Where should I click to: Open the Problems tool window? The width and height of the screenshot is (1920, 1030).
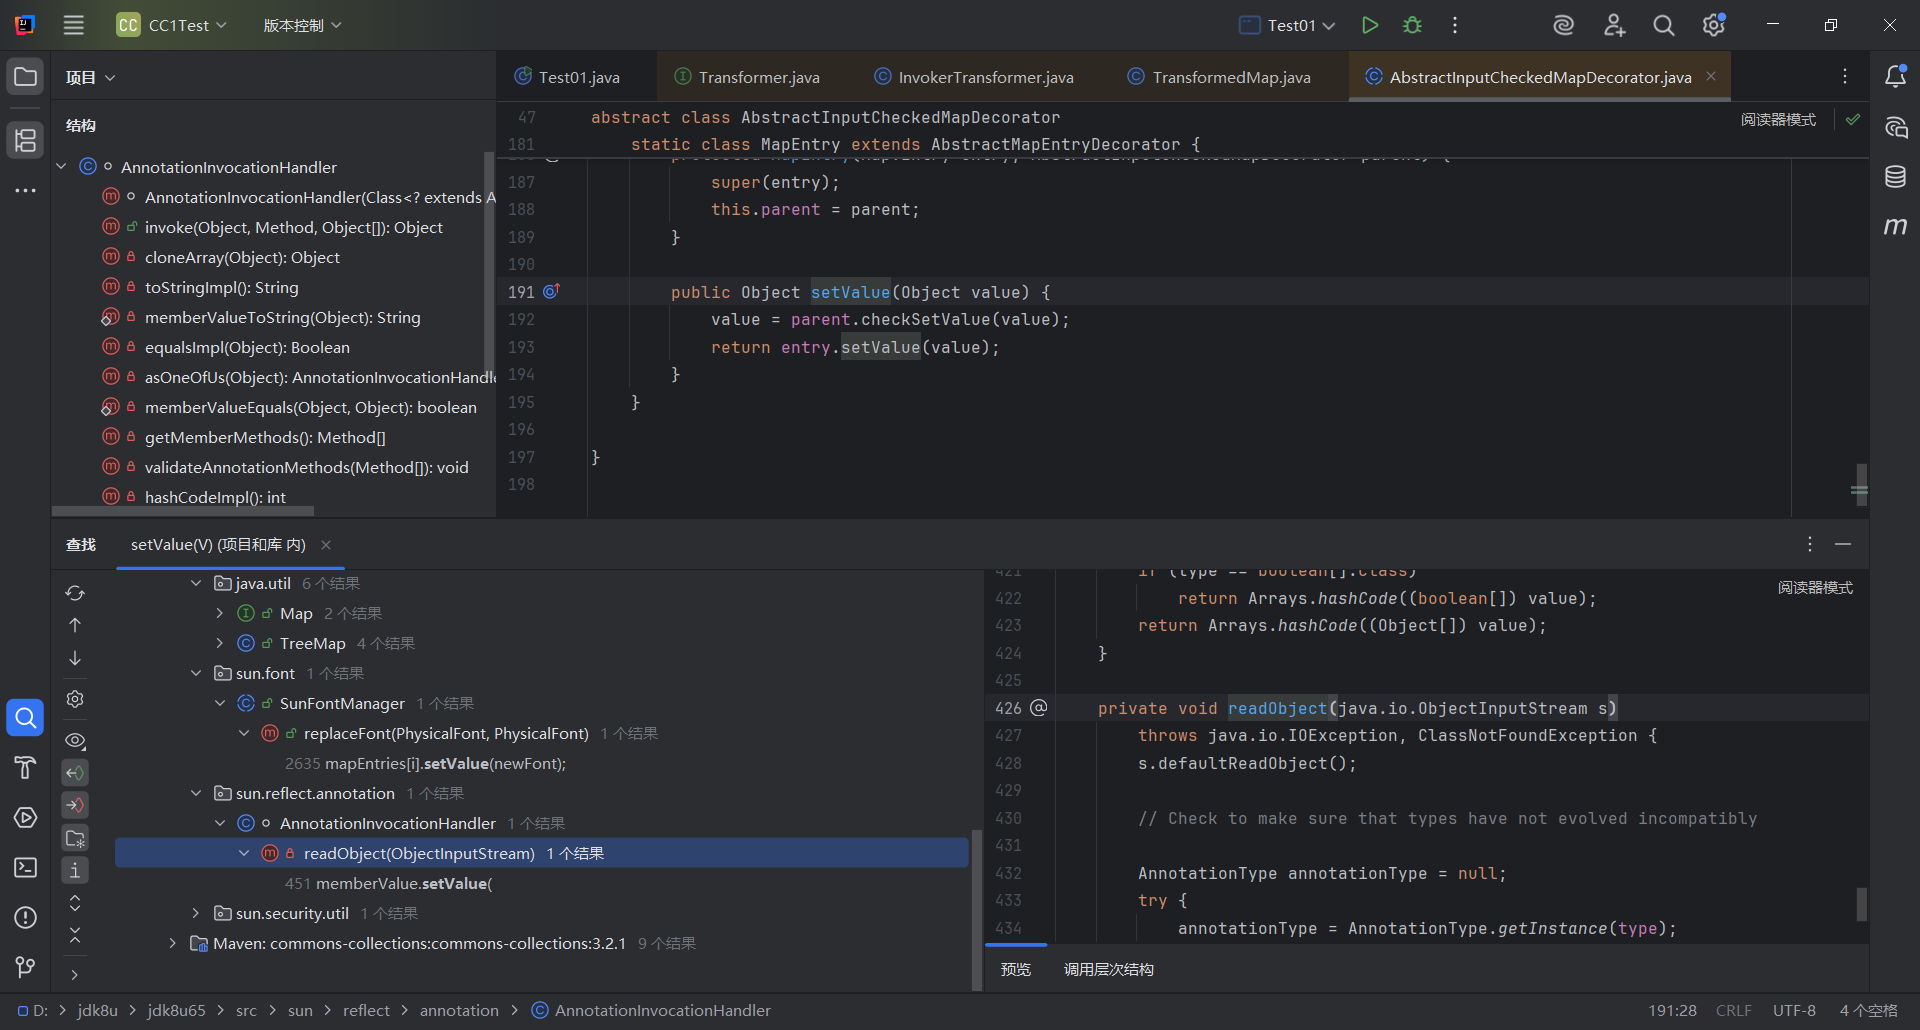[25, 917]
